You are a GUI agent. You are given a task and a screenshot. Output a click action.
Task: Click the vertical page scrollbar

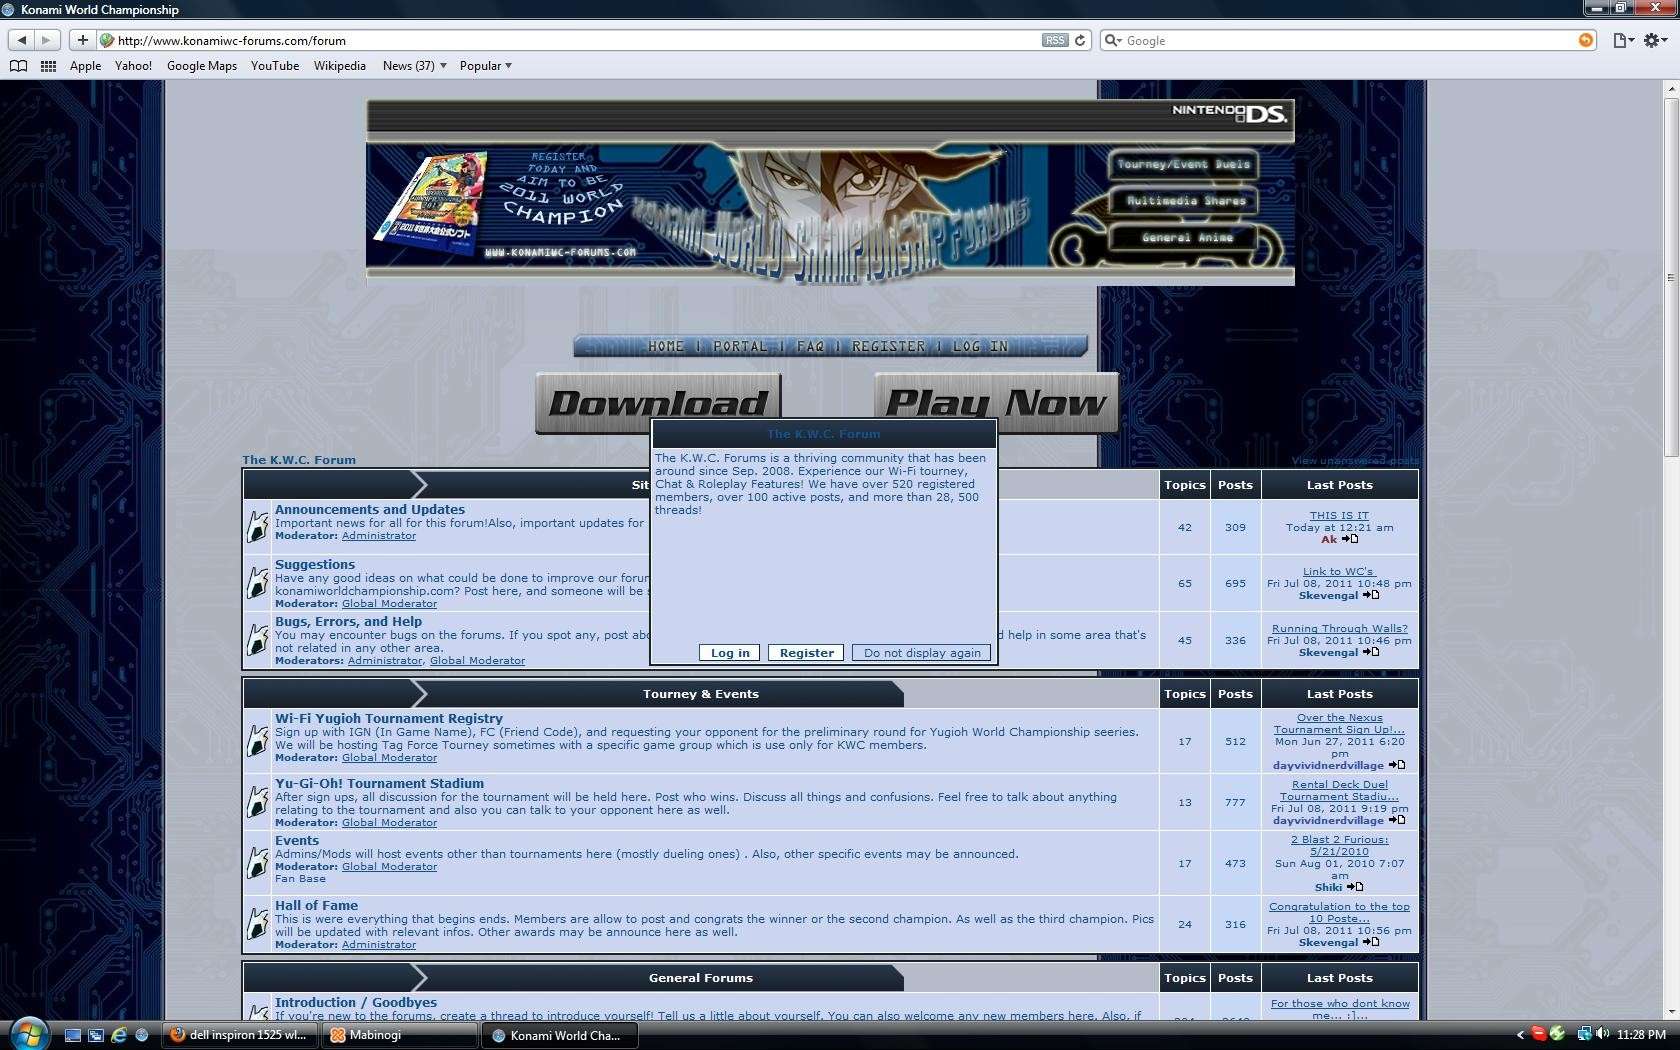(1671, 277)
